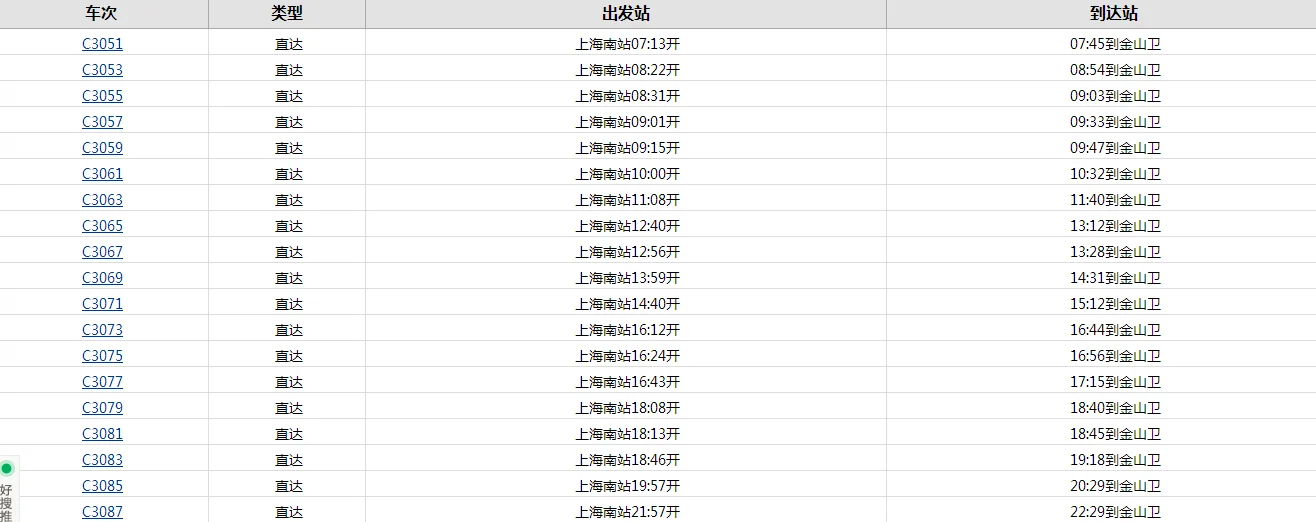The height and width of the screenshot is (522, 1316).
Task: Open the C3055 train link
Action: pyautogui.click(x=102, y=96)
